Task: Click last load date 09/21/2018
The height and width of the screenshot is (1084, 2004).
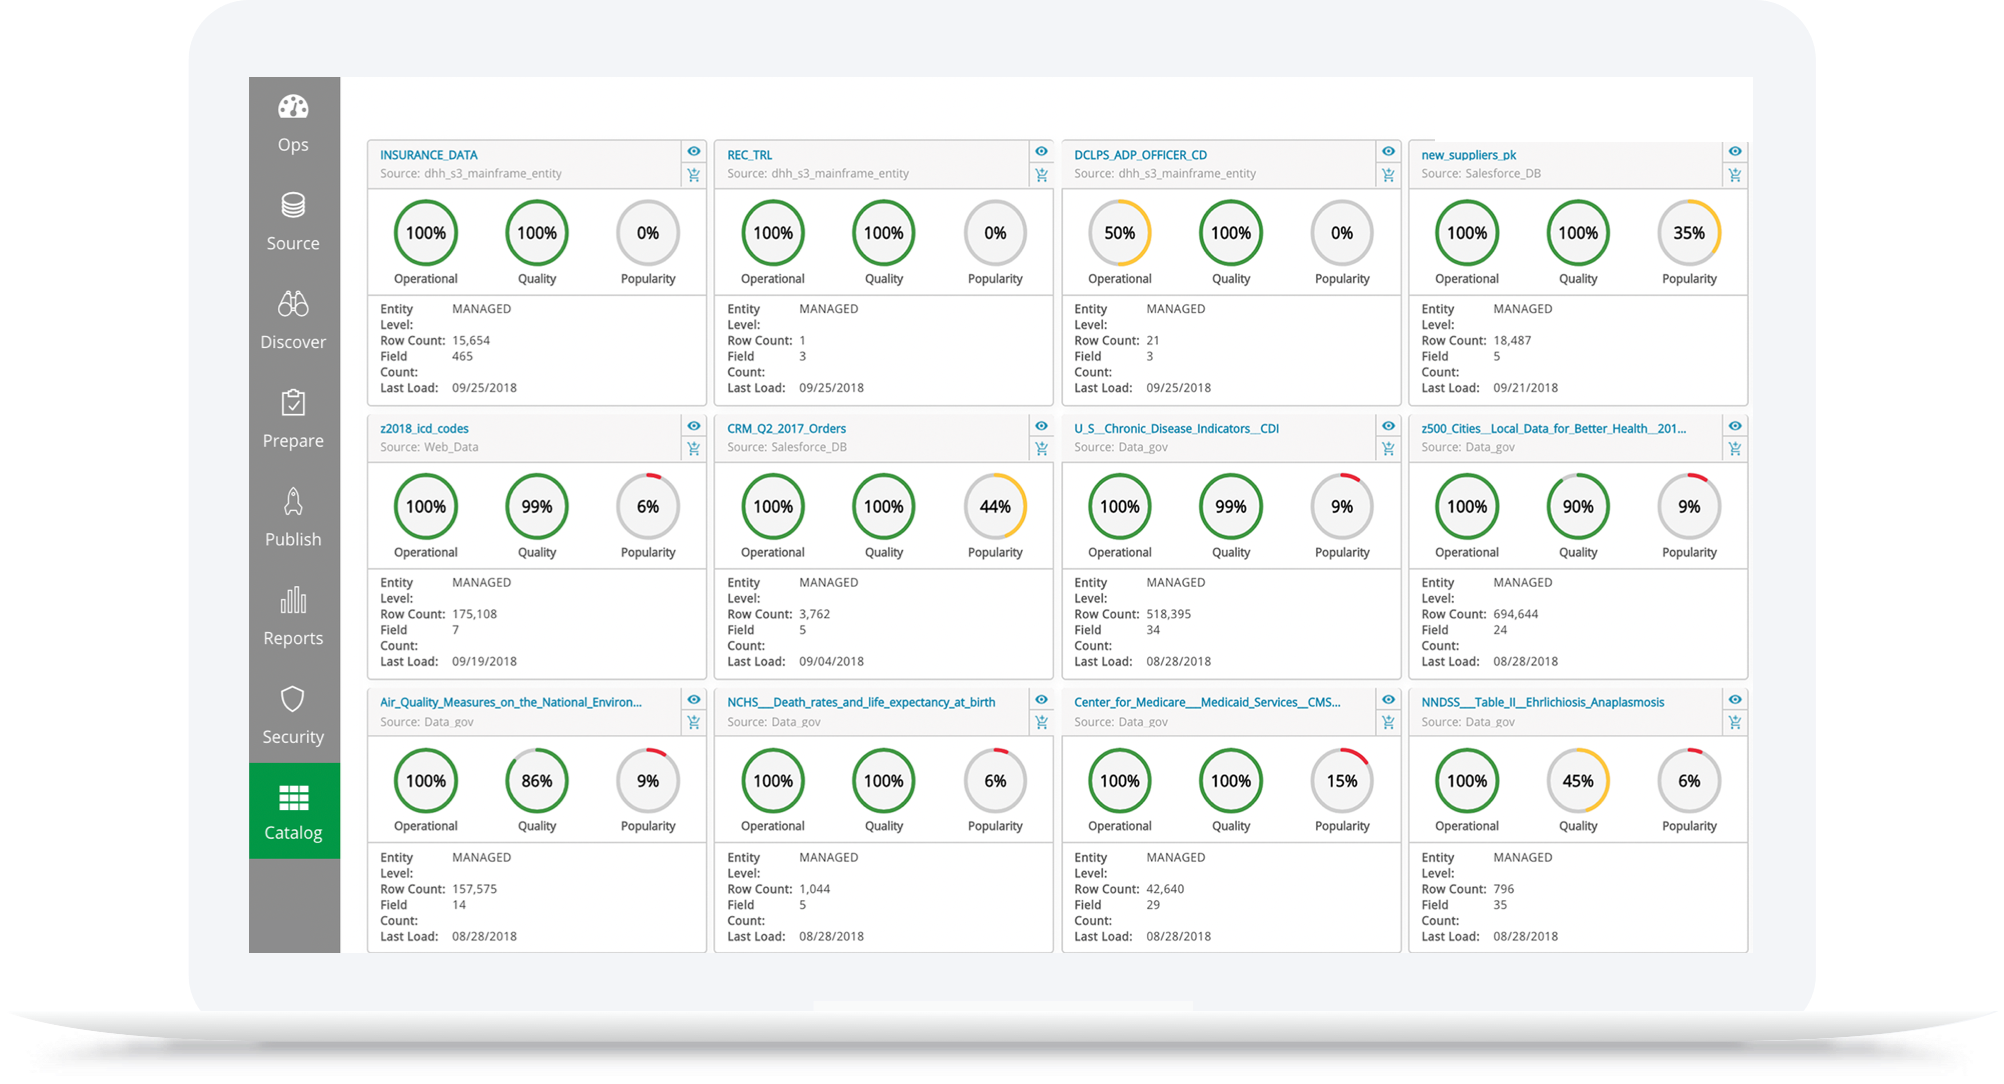Action: pyautogui.click(x=1525, y=388)
